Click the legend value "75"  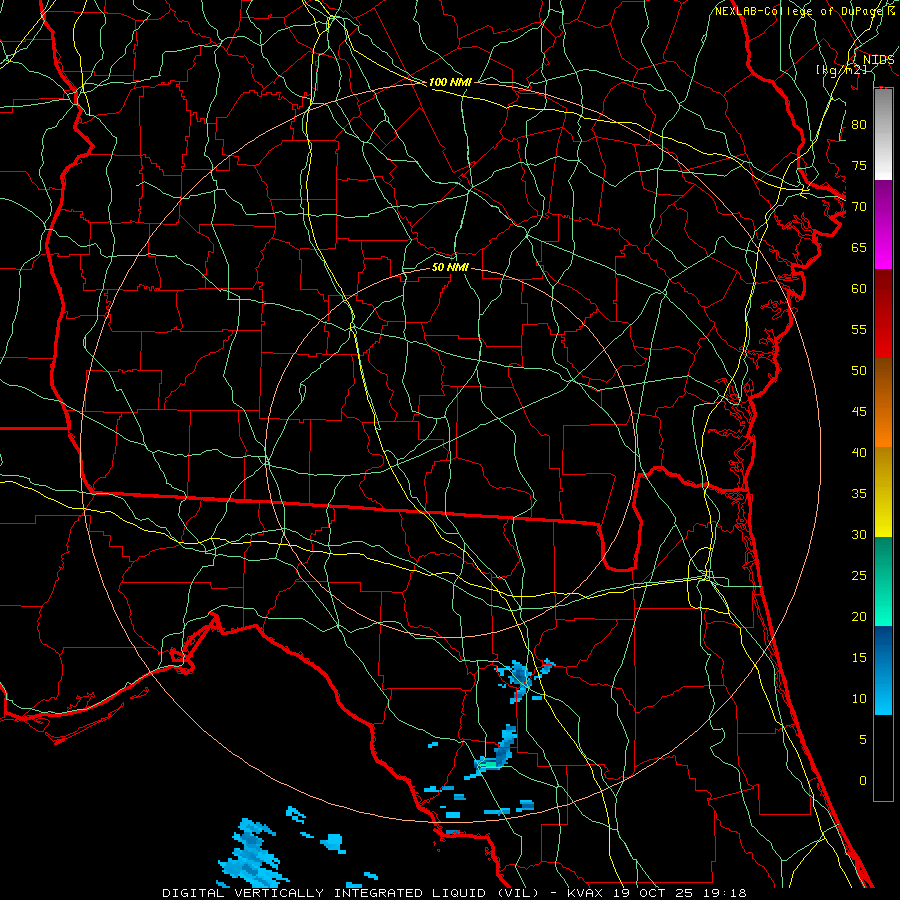click(859, 165)
